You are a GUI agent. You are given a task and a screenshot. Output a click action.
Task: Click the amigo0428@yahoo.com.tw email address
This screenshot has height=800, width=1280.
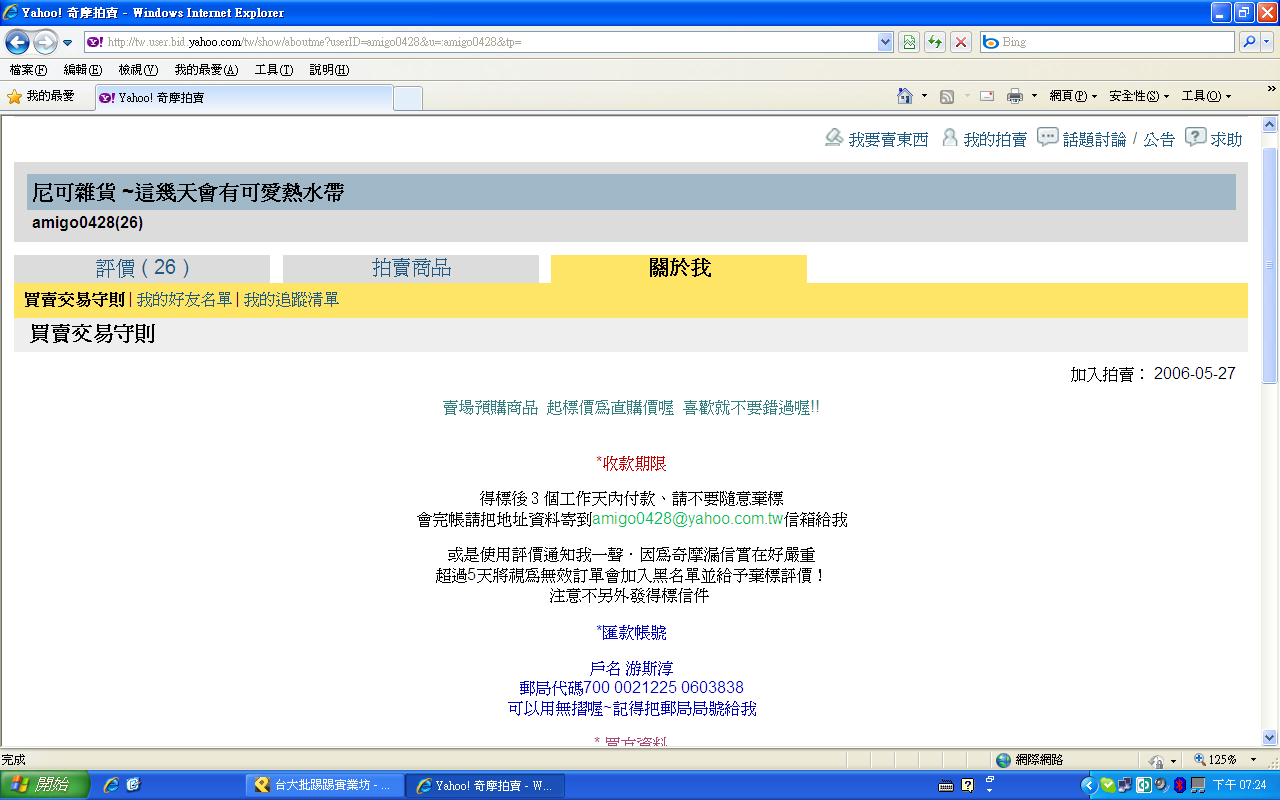tap(688, 519)
